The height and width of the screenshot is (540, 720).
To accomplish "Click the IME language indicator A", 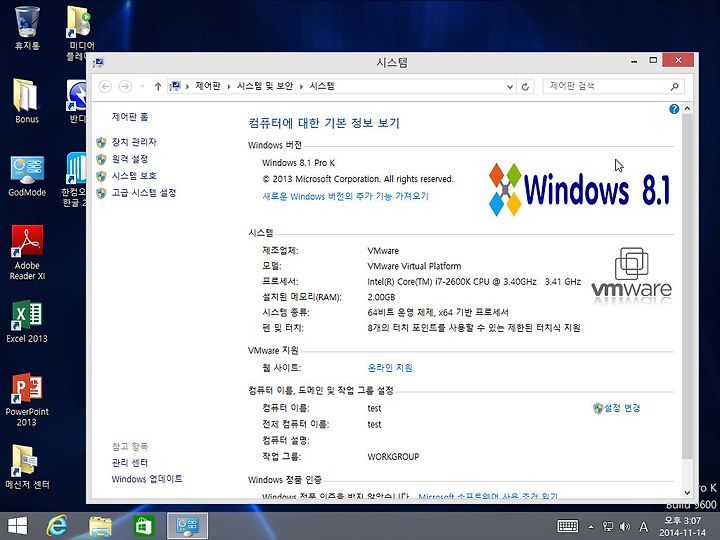I will (644, 527).
